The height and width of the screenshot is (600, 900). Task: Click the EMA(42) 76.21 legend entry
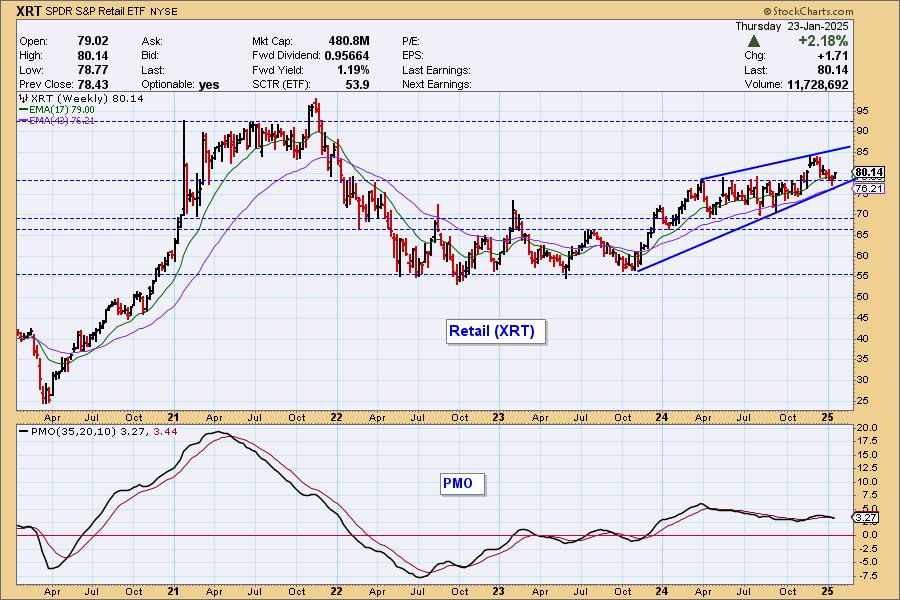57,121
